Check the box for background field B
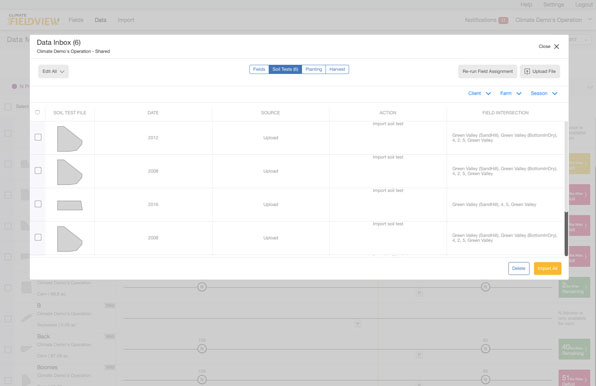Viewport: 596px width, 386px height. tap(8, 319)
